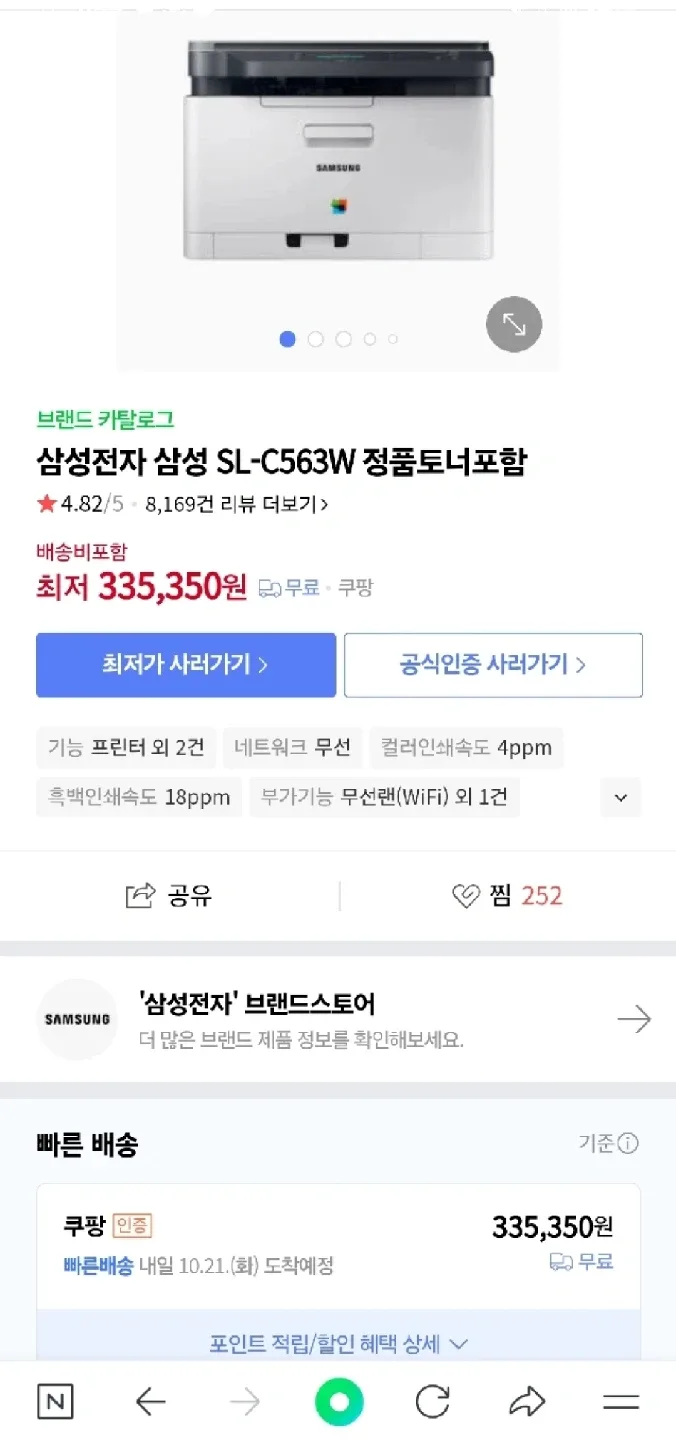This screenshot has width=676, height=1440.
Task: Expand the product spec tags chevron
Action: [x=621, y=797]
